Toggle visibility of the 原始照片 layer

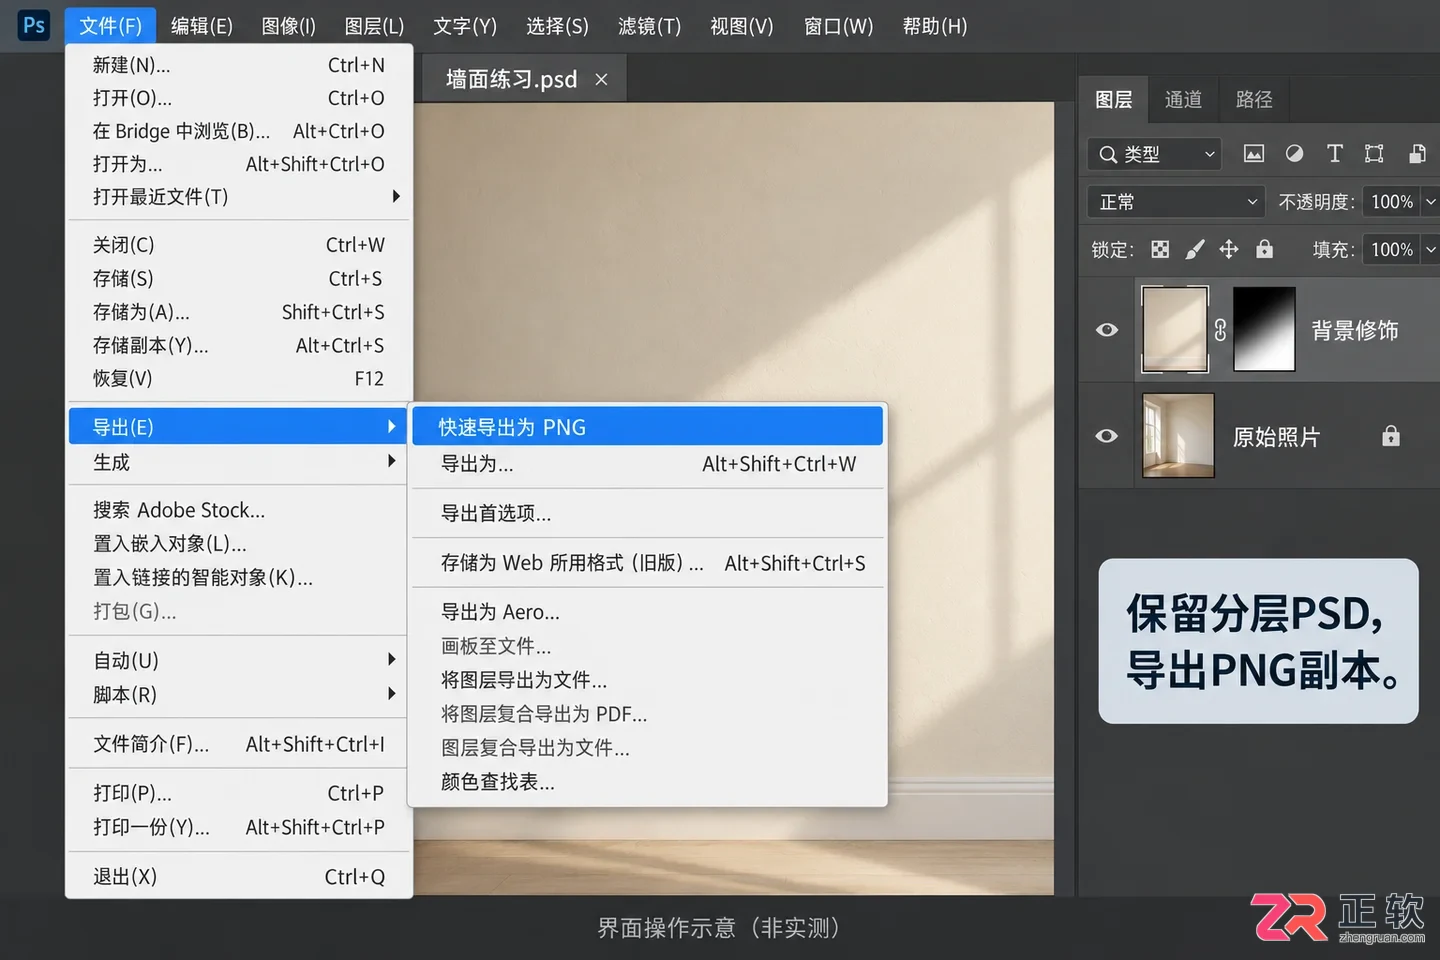(1107, 436)
